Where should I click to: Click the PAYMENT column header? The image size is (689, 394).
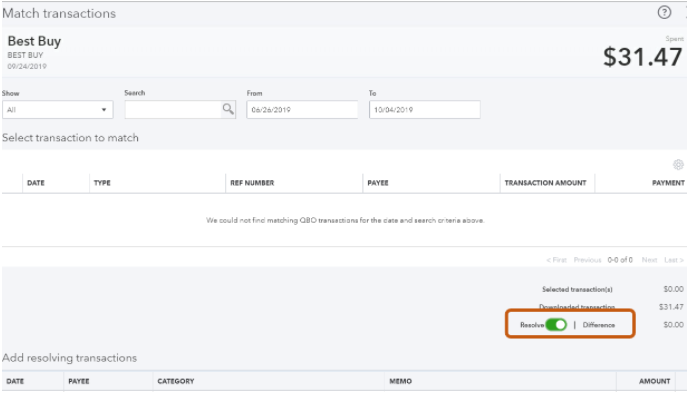pos(668,183)
